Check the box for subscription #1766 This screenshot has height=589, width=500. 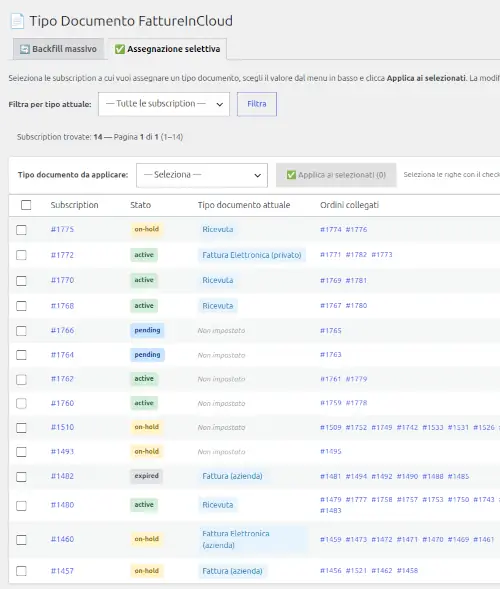click(x=21, y=331)
